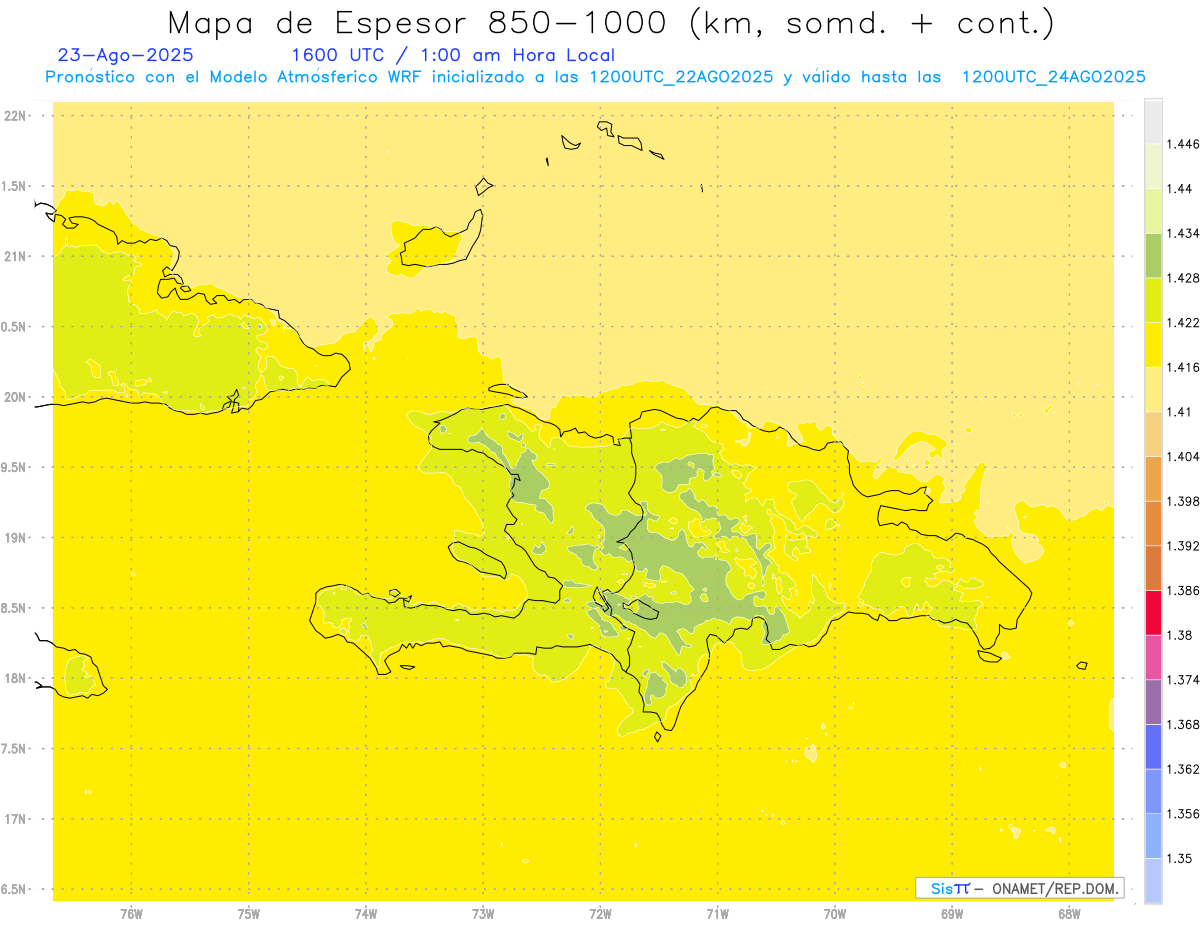1200x927 pixels.
Task: Click the 17N latitude axis label
Action: [16, 819]
